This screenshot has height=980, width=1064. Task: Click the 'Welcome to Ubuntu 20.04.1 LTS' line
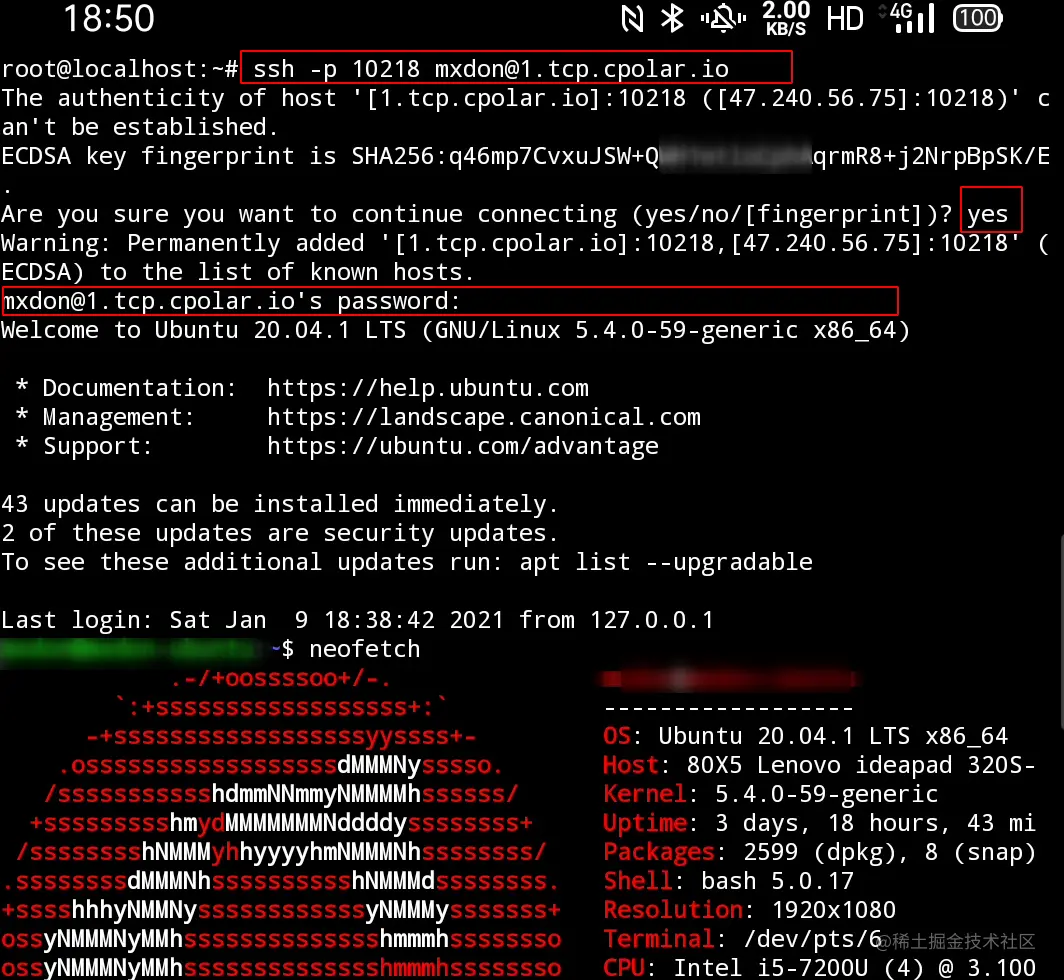point(455,330)
